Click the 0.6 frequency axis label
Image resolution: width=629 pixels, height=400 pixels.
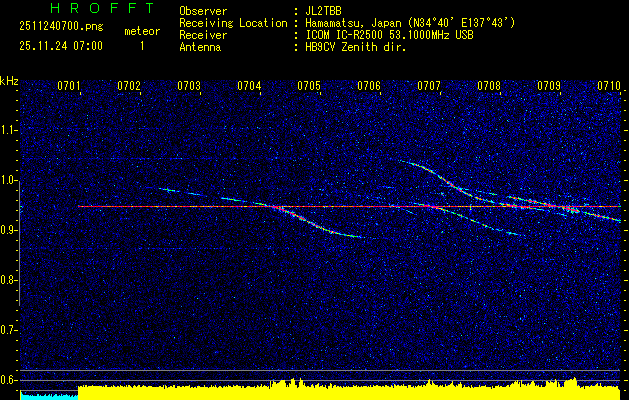[9, 380]
